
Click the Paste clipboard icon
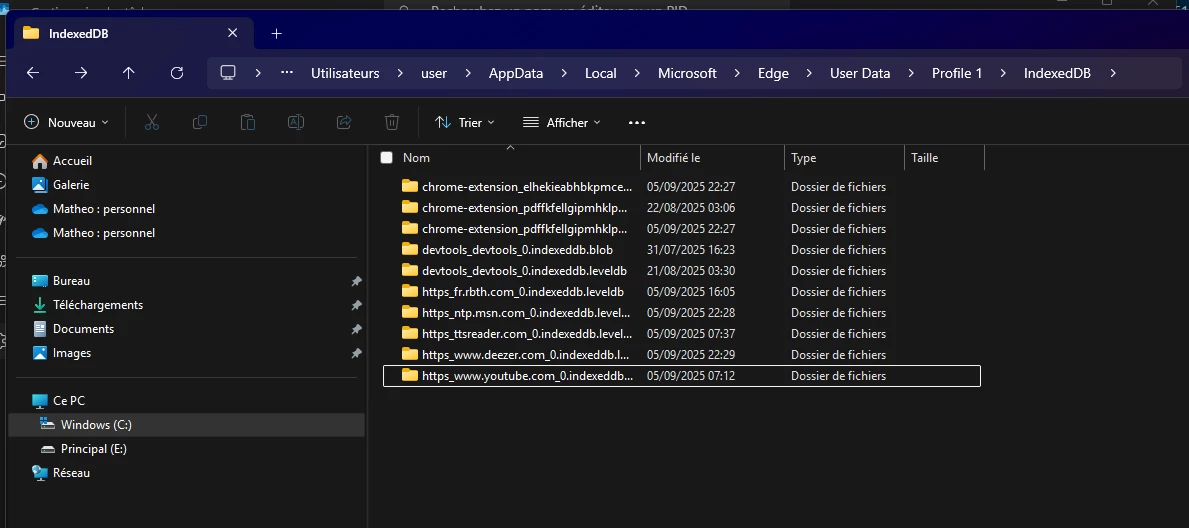coord(248,122)
